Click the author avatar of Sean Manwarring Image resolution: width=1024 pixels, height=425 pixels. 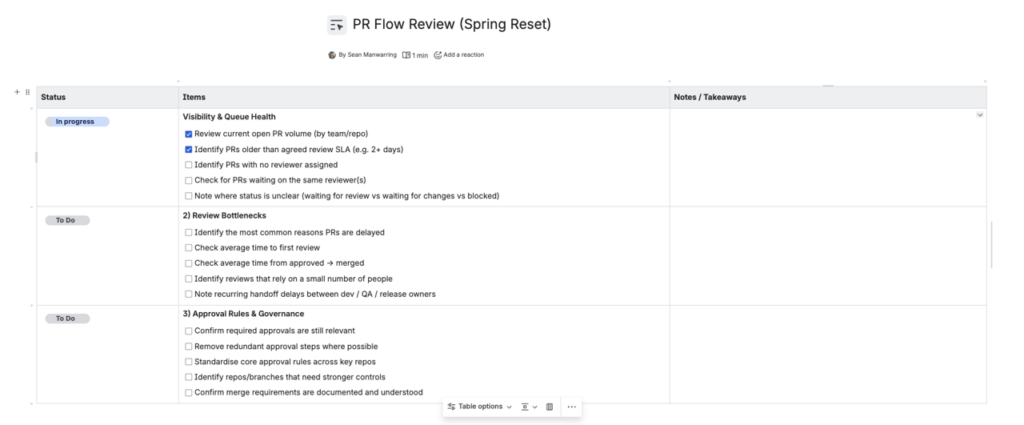click(332, 55)
